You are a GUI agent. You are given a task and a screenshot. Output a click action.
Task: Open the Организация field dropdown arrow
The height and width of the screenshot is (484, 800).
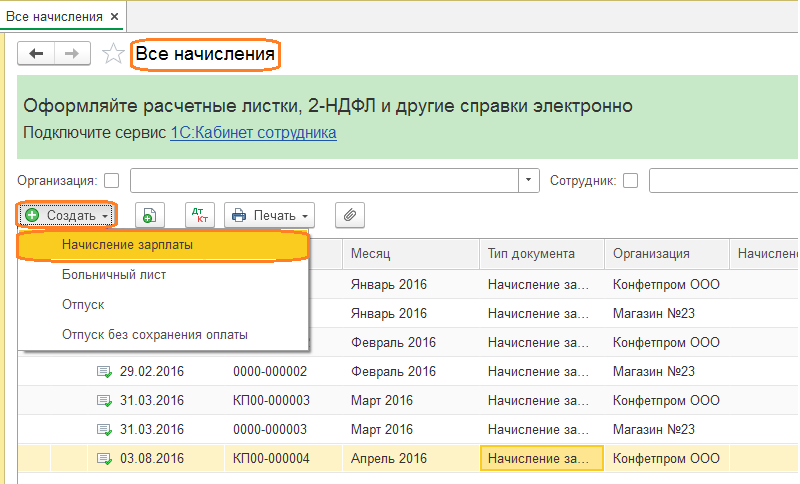(529, 181)
